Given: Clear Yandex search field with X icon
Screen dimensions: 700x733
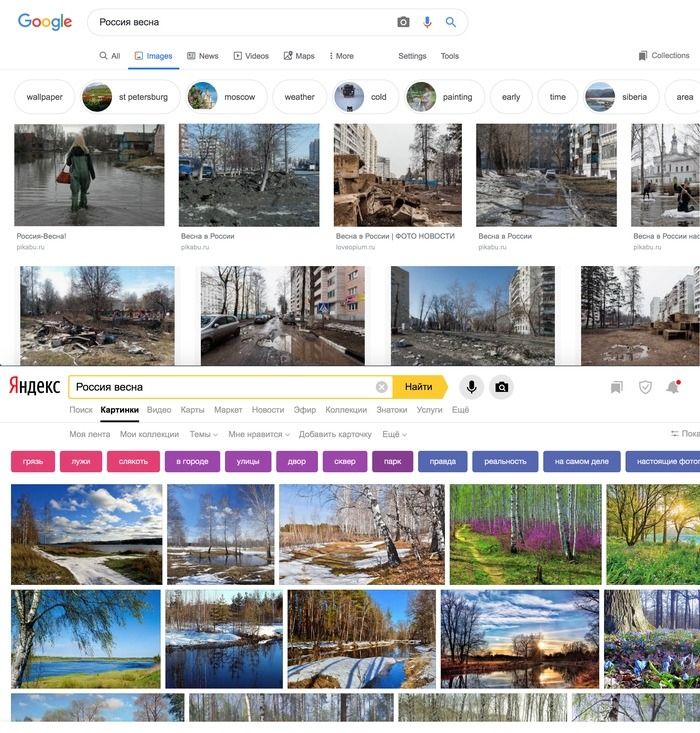Looking at the screenshot, I should coord(382,387).
